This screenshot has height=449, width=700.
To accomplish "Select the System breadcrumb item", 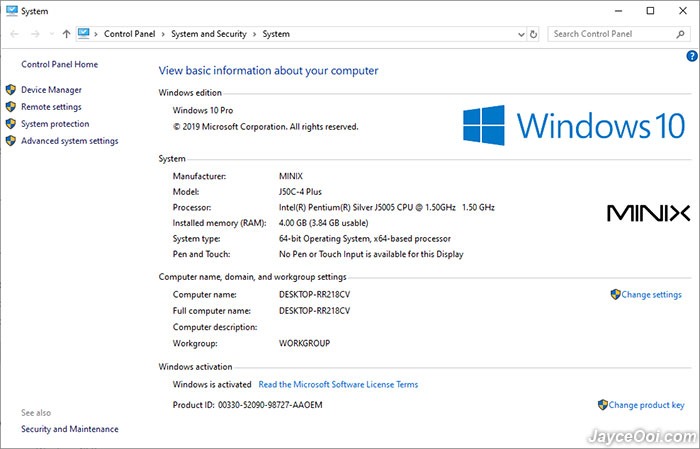I will click(x=276, y=34).
